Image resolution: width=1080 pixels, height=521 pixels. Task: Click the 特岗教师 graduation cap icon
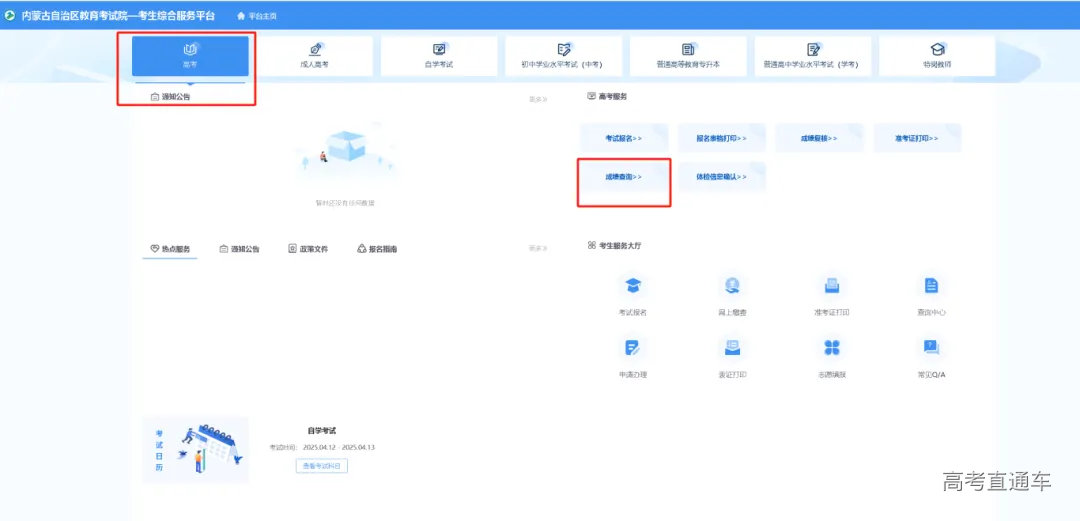[937, 50]
